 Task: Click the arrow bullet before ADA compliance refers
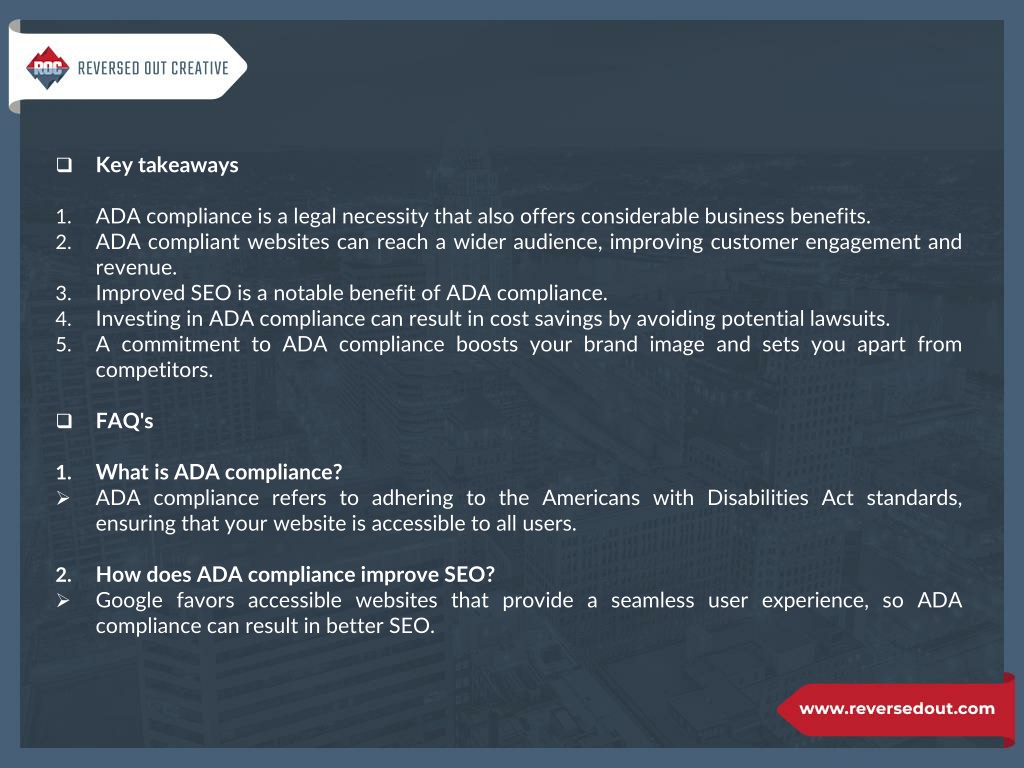point(63,498)
